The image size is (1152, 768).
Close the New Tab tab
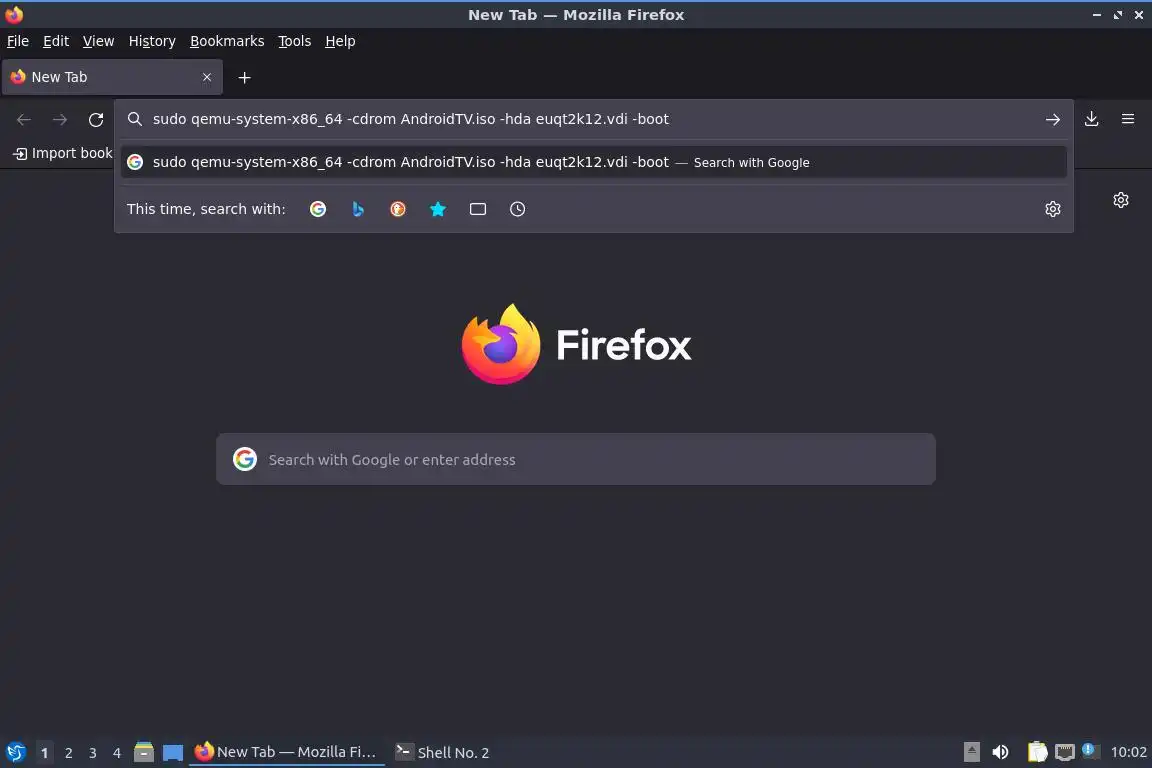tap(207, 77)
